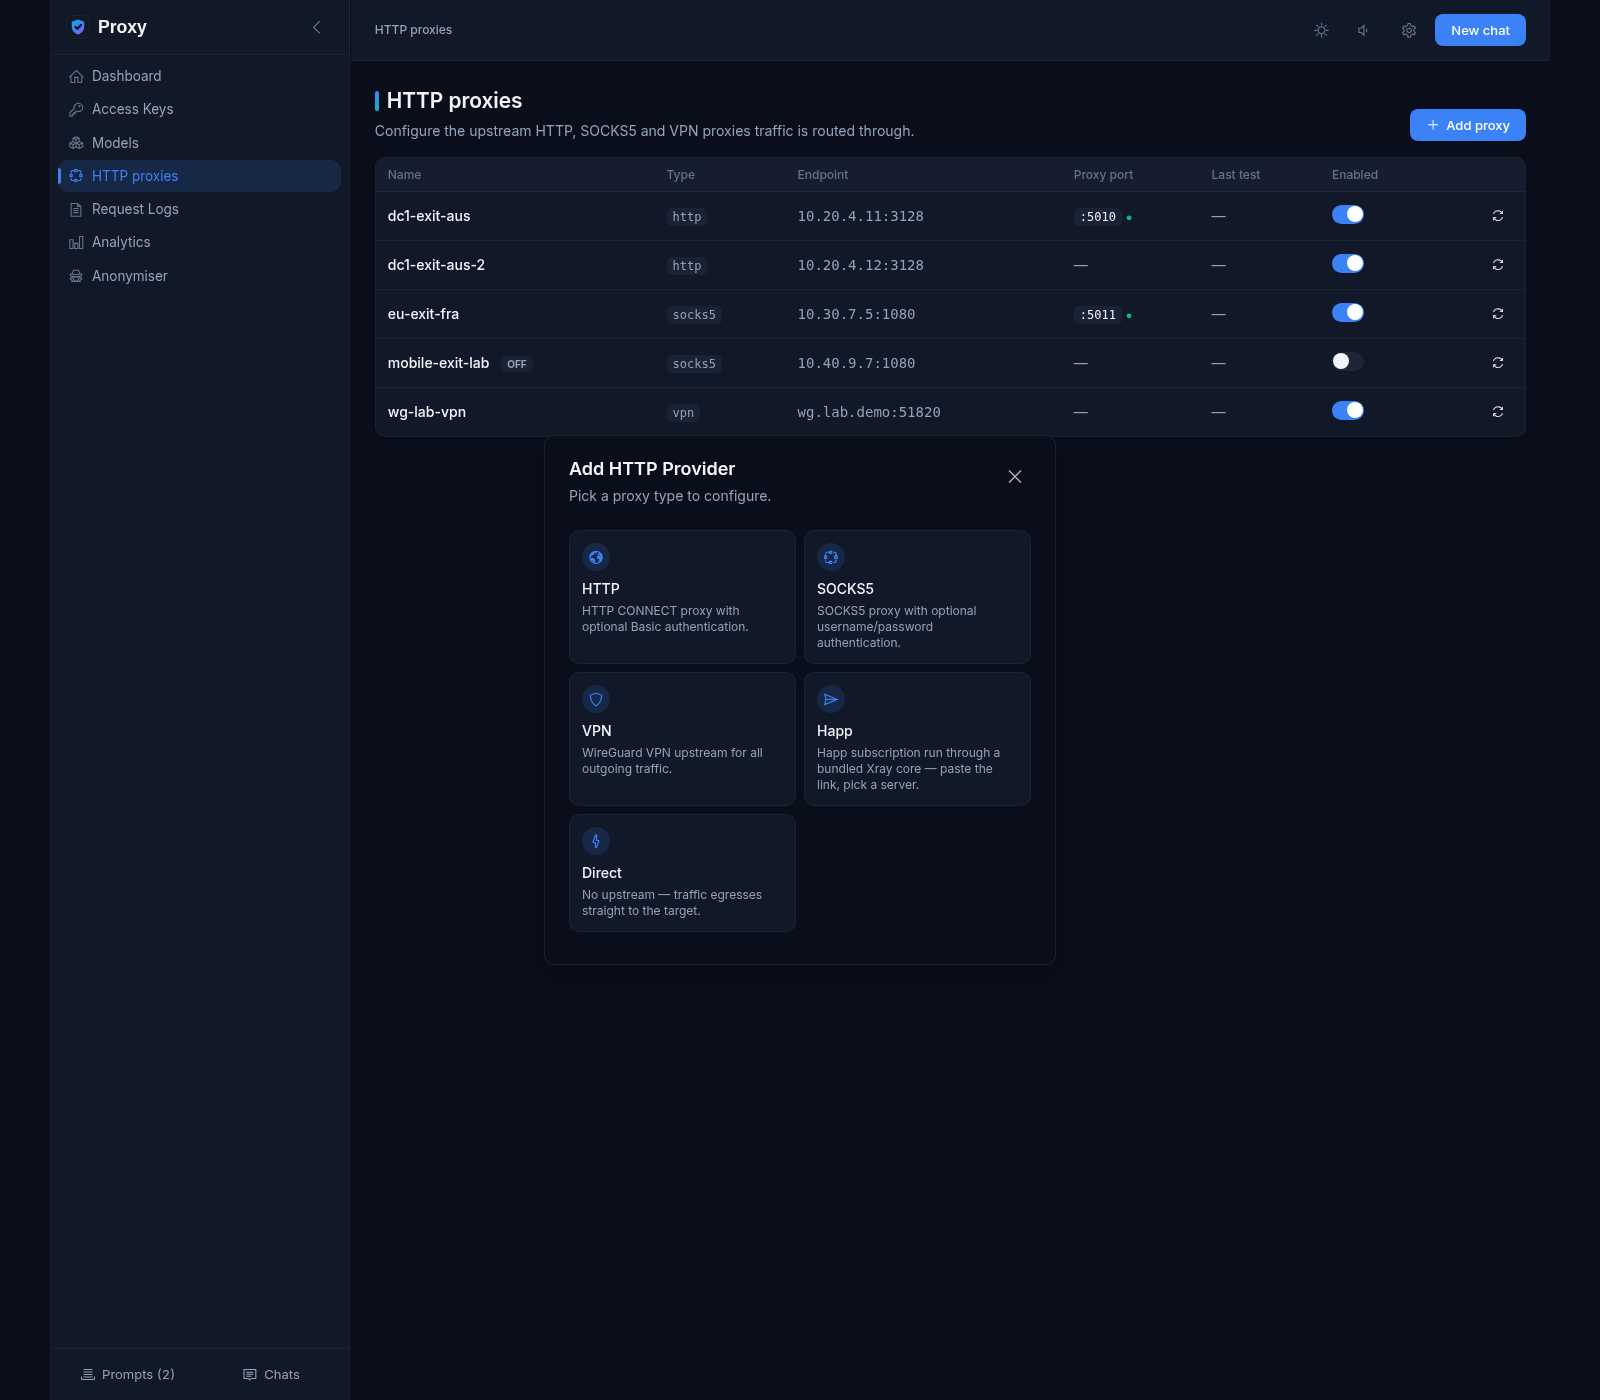Open the Models sidebar item
The width and height of the screenshot is (1600, 1400).
click(x=200, y=143)
